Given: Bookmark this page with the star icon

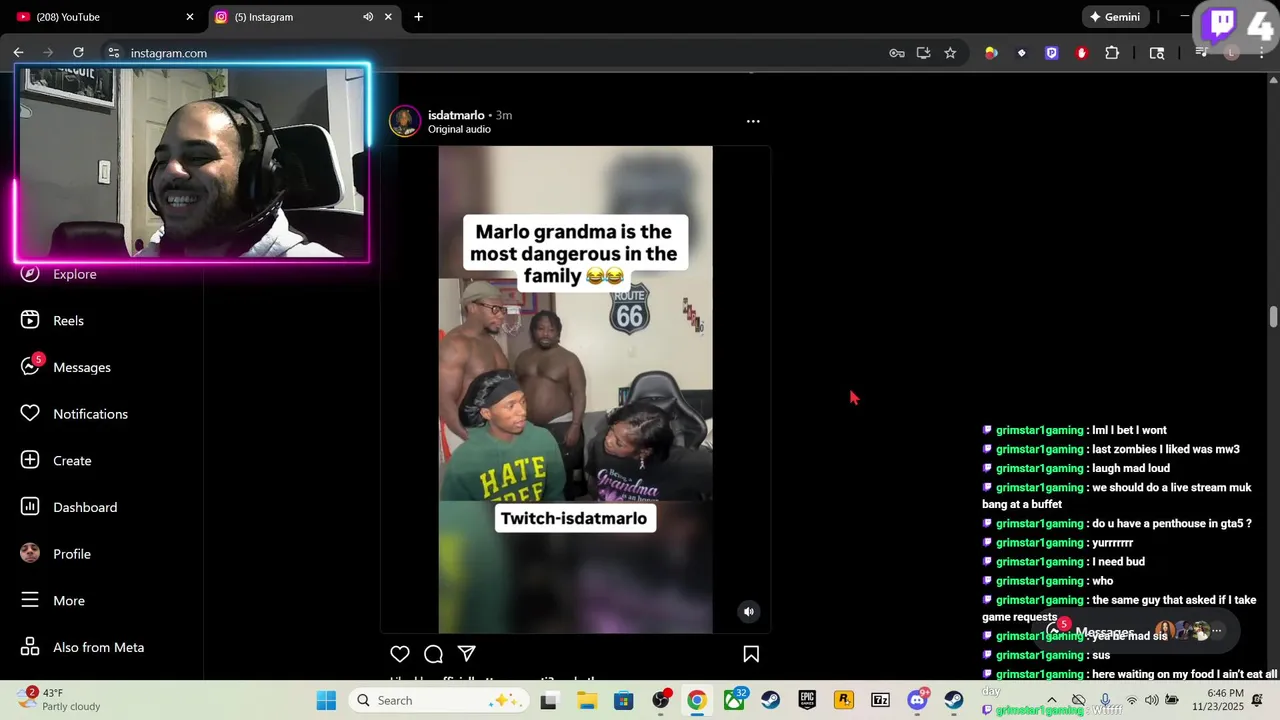Looking at the screenshot, I should (x=950, y=53).
